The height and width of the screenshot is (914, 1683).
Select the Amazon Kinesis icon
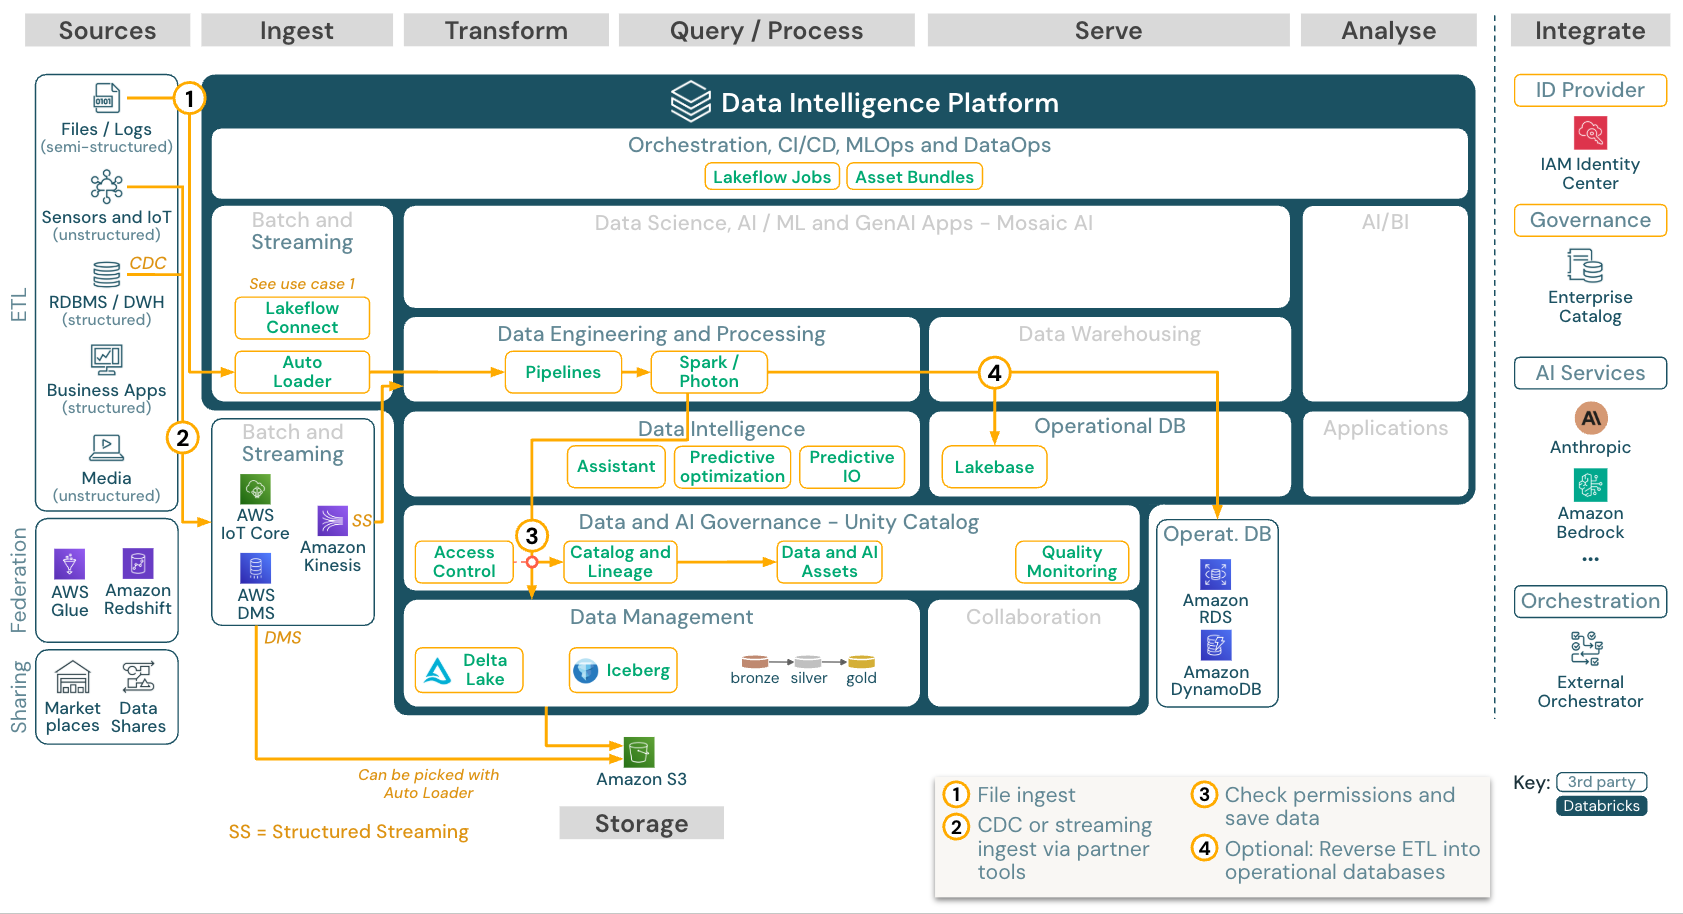pyautogui.click(x=332, y=521)
